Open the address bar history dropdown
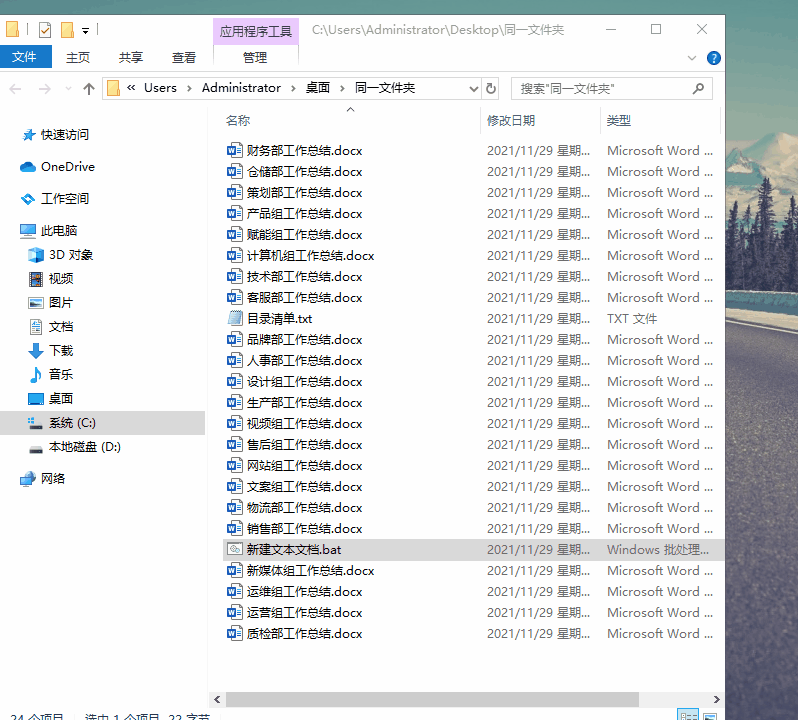Image resolution: width=798 pixels, height=720 pixels. [x=474, y=89]
